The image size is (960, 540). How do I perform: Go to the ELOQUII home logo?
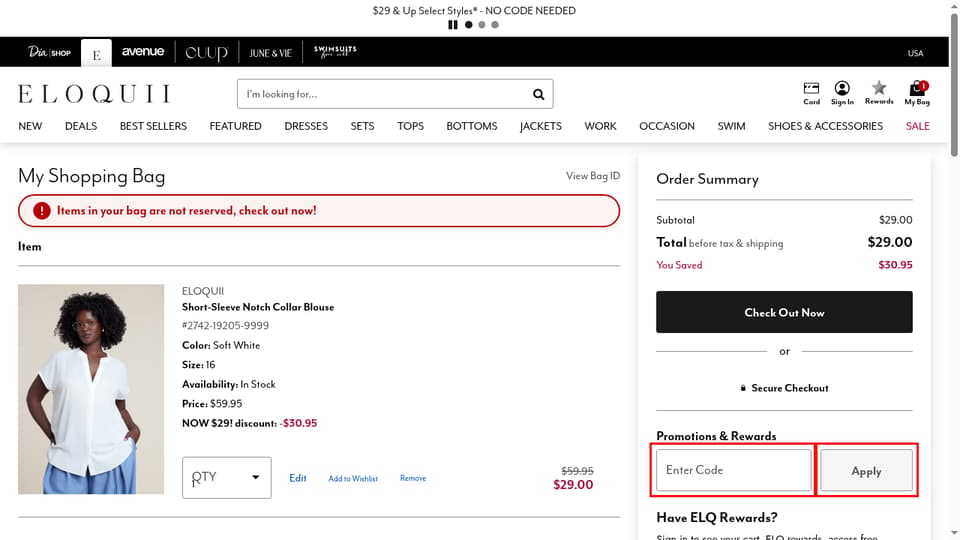click(94, 94)
